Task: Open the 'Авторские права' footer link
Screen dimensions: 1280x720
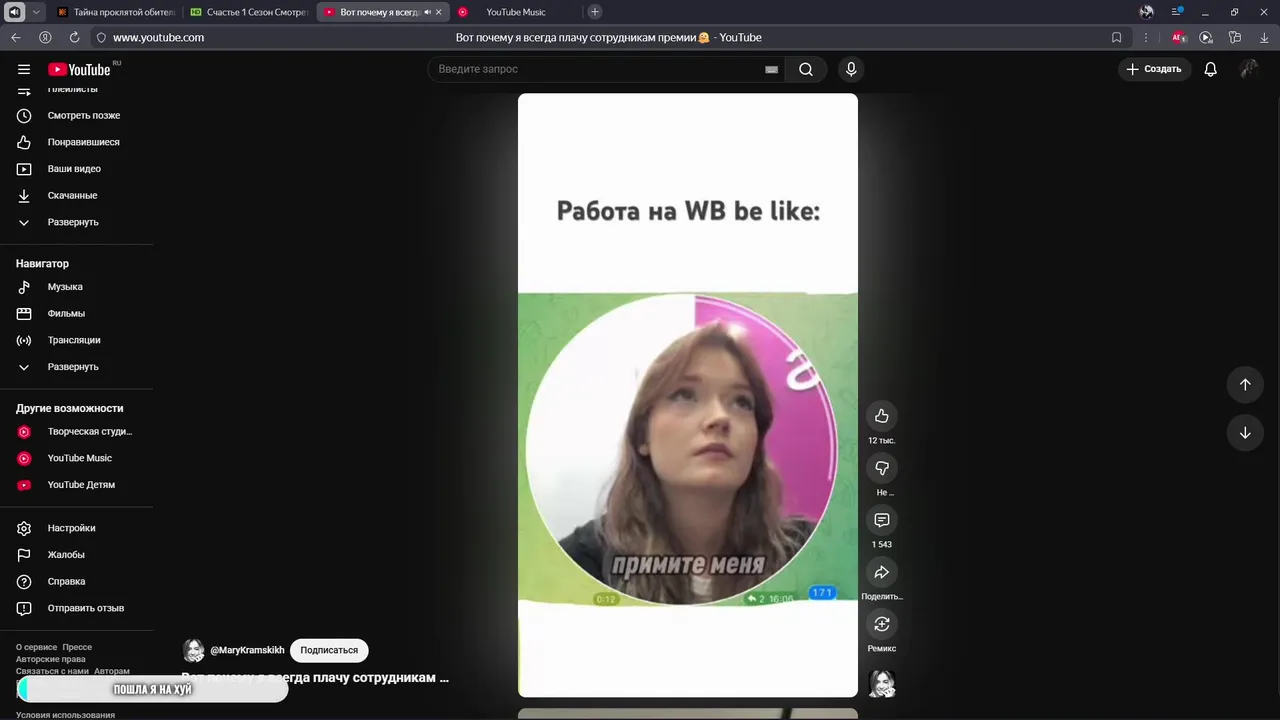Action: click(x=51, y=659)
